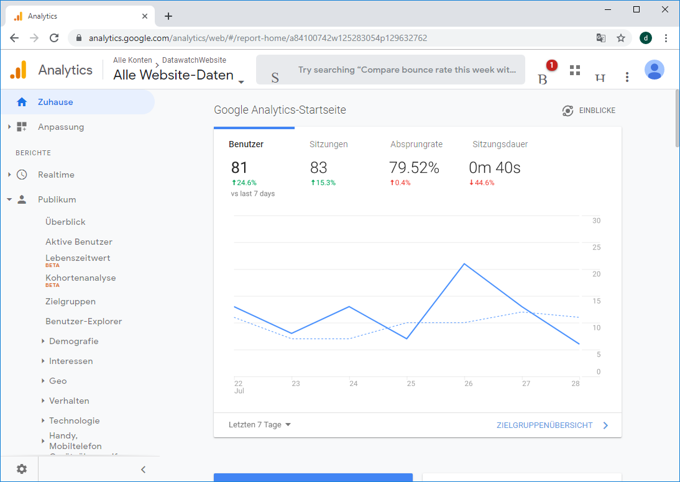Open the Google apps grid icon

click(x=575, y=71)
